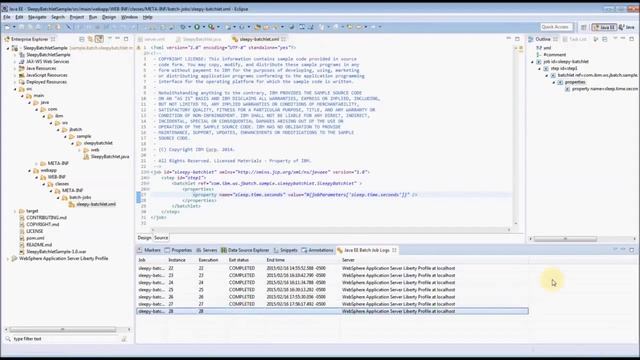Viewport: 640px width, 360px height.
Task: Click the Outline panel horizontal scrollbar
Action: [583, 239]
